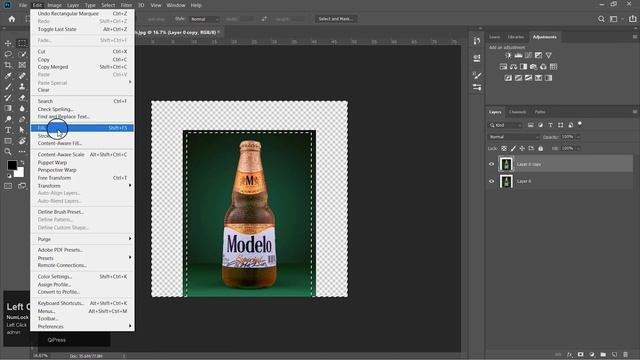Screen dimensions: 640x360
Task: Toggle lock position
Action: coord(522,149)
